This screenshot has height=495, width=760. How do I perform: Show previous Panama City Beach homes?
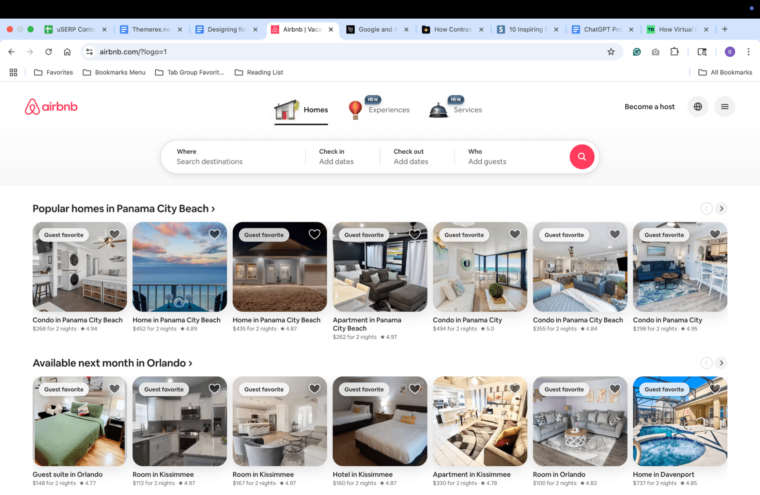[706, 208]
